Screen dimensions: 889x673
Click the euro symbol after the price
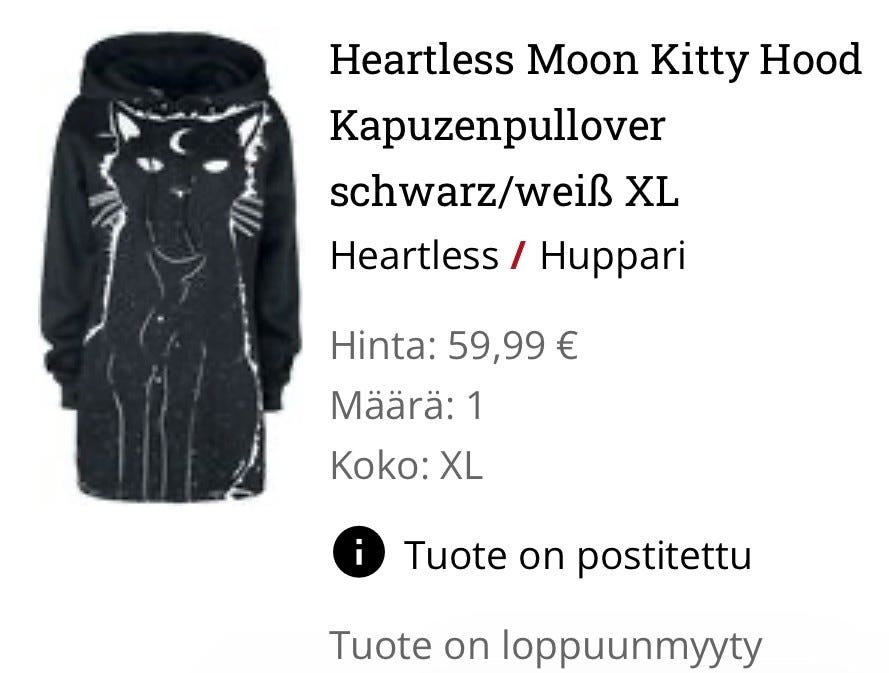(567, 345)
